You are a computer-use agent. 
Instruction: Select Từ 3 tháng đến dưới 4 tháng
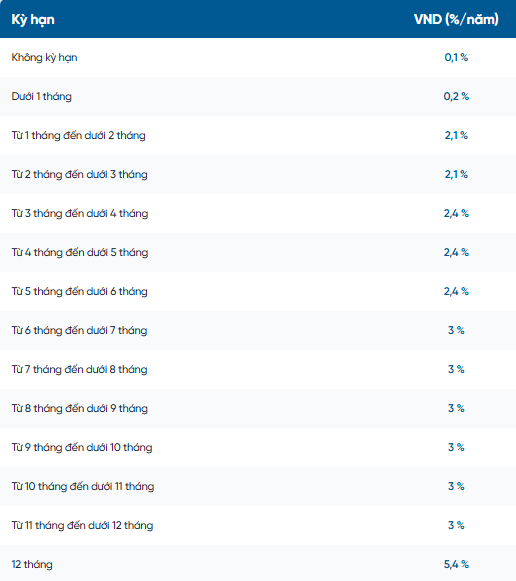tap(80, 213)
